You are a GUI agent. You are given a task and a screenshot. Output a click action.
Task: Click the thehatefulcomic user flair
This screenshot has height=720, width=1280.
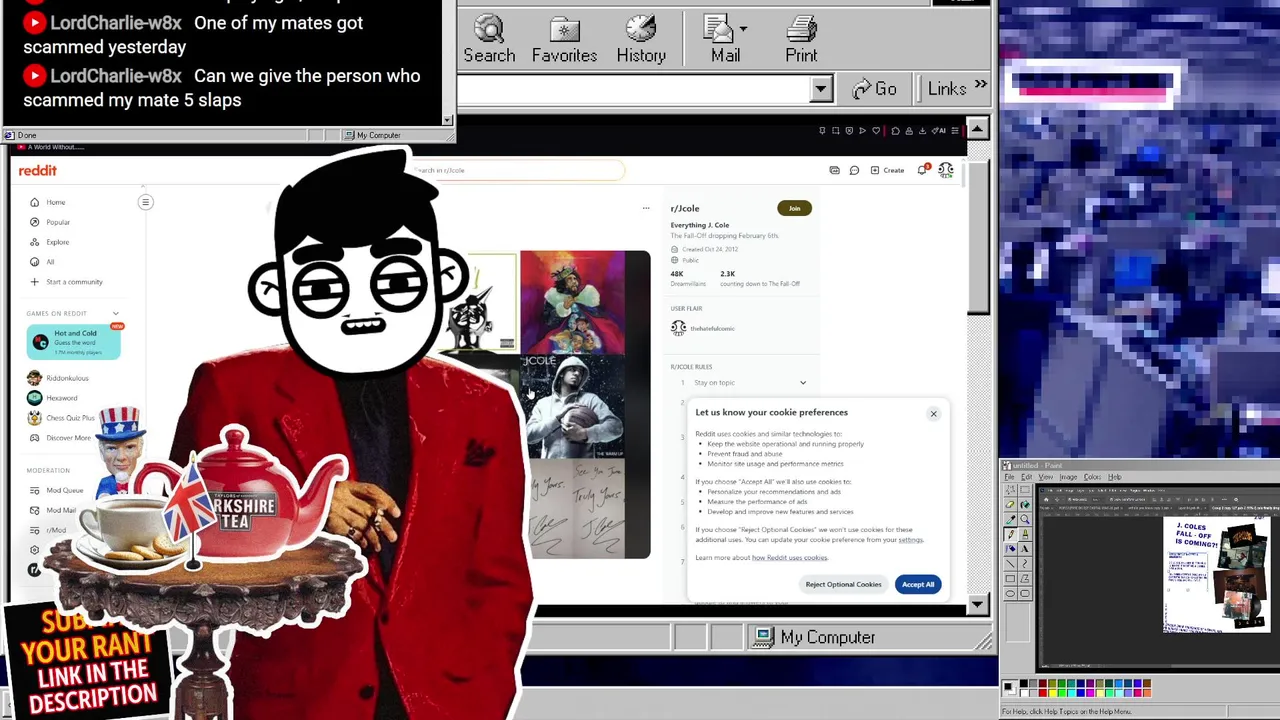704,328
